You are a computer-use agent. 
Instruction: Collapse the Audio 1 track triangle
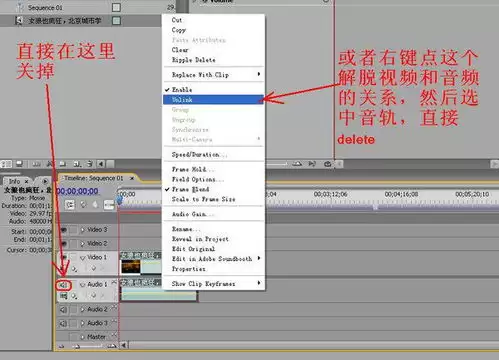[83, 285]
